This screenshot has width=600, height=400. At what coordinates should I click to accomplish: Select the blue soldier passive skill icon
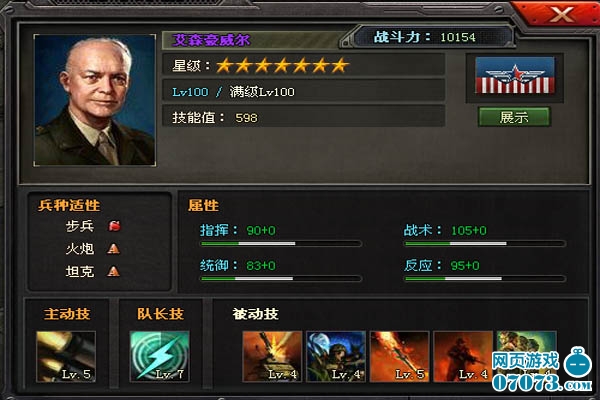336,356
